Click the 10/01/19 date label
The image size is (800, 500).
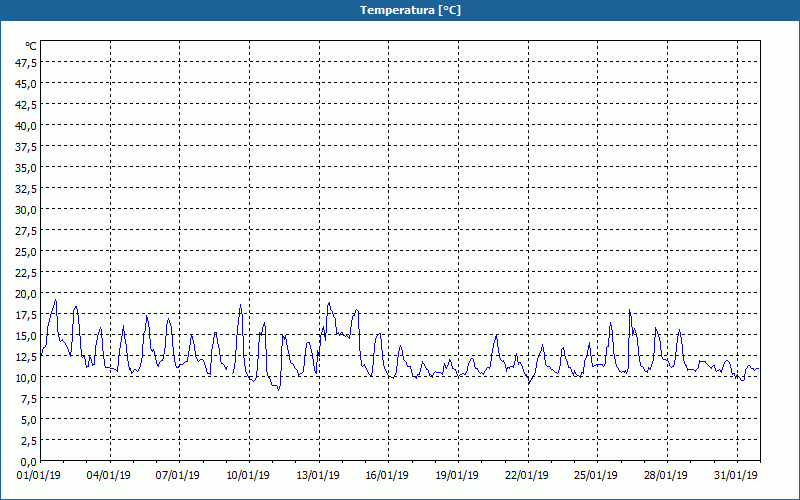(x=248, y=476)
